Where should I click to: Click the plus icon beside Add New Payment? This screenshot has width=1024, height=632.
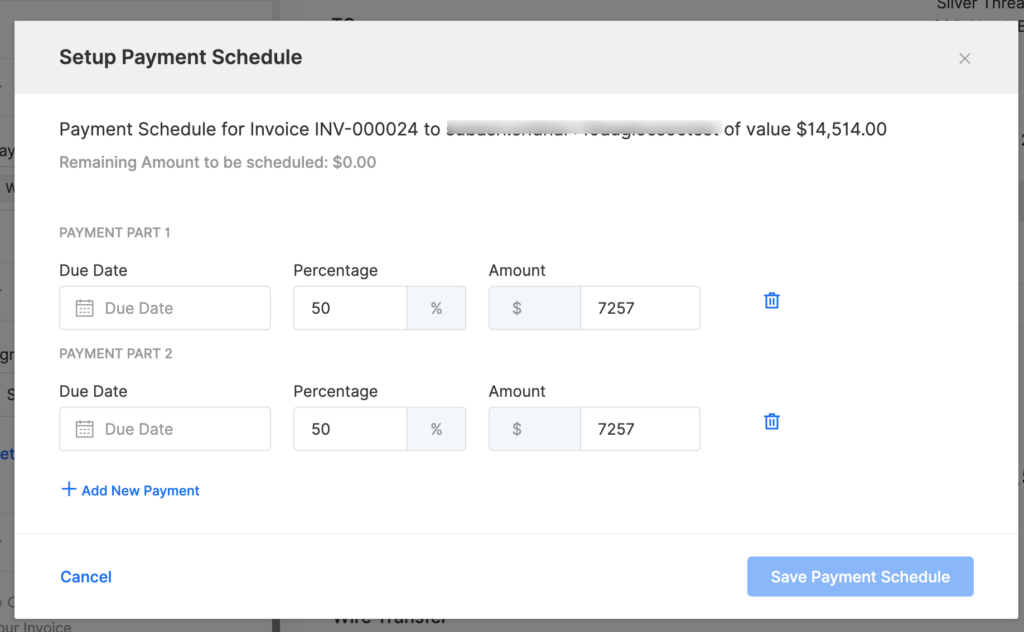(x=68, y=489)
